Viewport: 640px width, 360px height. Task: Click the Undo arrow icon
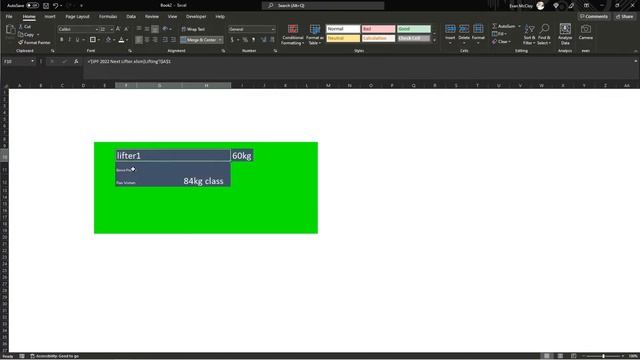[x=56, y=6]
